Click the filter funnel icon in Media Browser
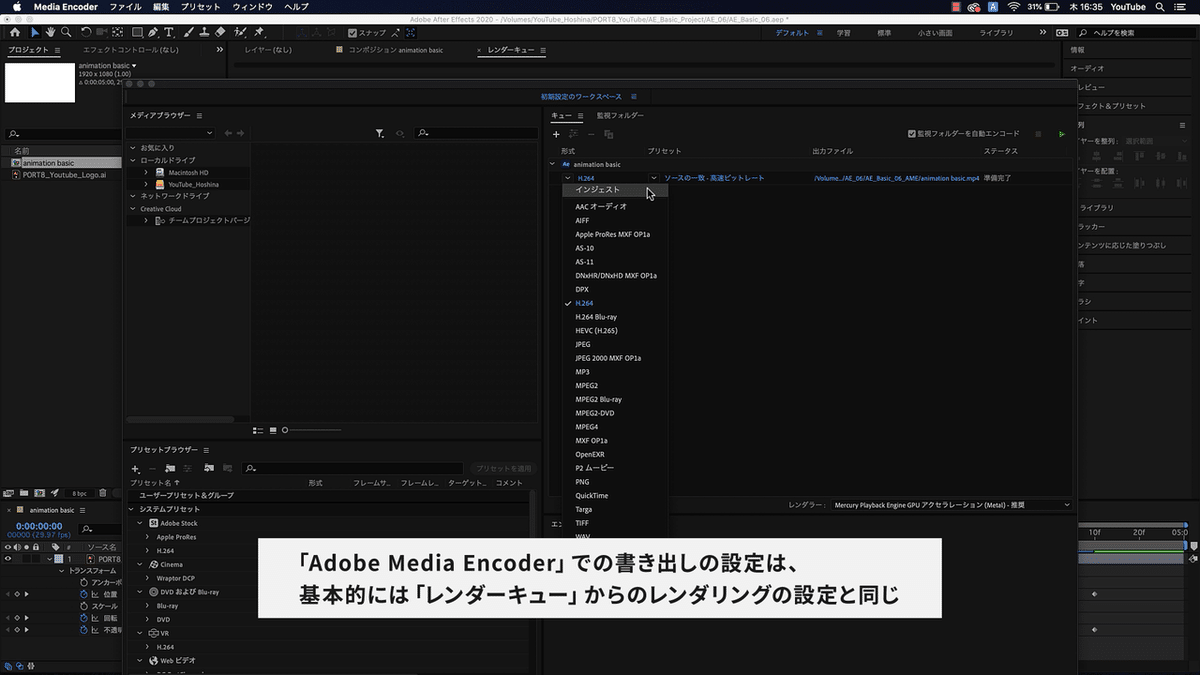 380,133
